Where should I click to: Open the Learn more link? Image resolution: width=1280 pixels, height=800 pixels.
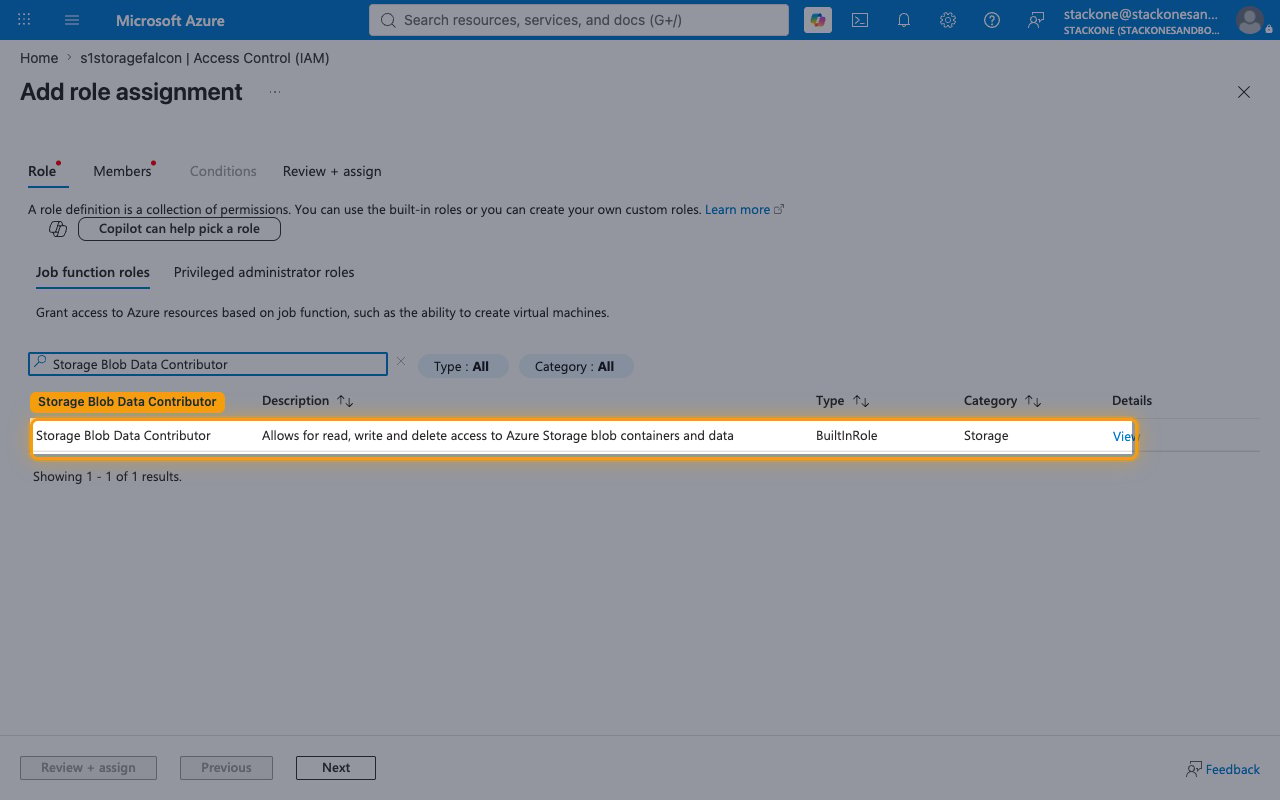point(744,210)
